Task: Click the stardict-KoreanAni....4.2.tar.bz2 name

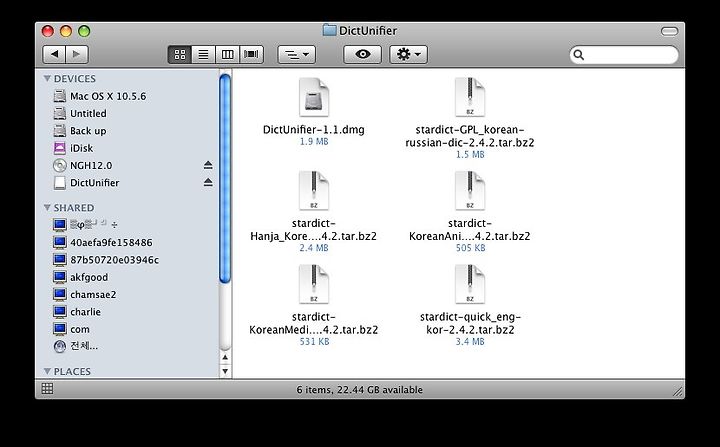Action: (x=470, y=230)
